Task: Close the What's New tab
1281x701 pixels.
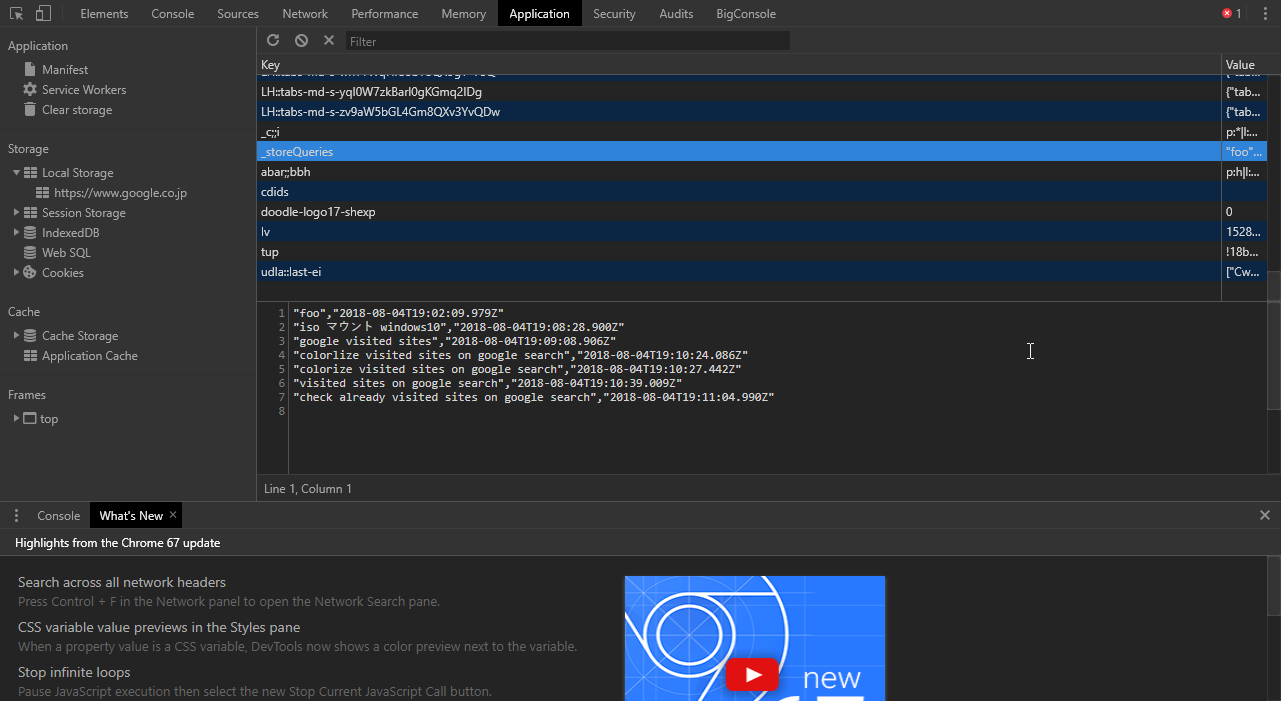Action: coord(173,515)
